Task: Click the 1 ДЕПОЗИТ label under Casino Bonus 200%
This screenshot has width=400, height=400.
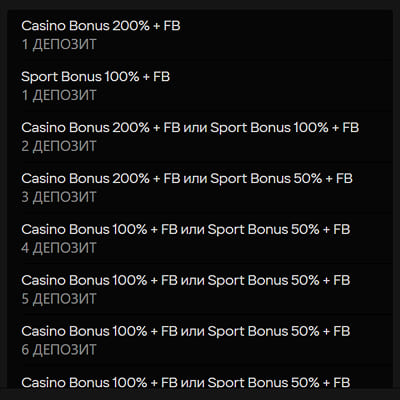Action: [x=59, y=44]
